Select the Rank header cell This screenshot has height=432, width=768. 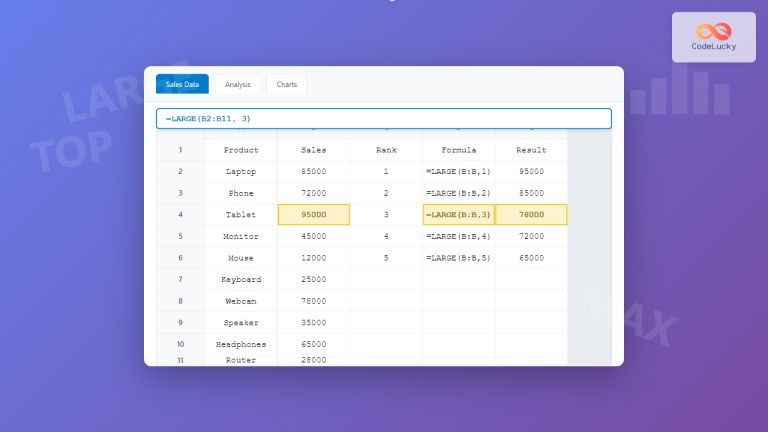pyautogui.click(x=386, y=150)
